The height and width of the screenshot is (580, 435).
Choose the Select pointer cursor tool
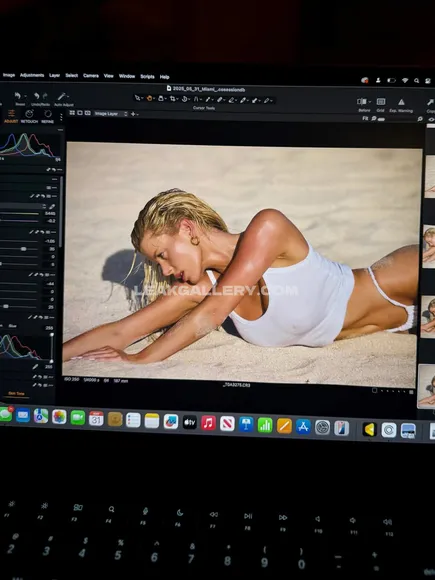click(137, 98)
